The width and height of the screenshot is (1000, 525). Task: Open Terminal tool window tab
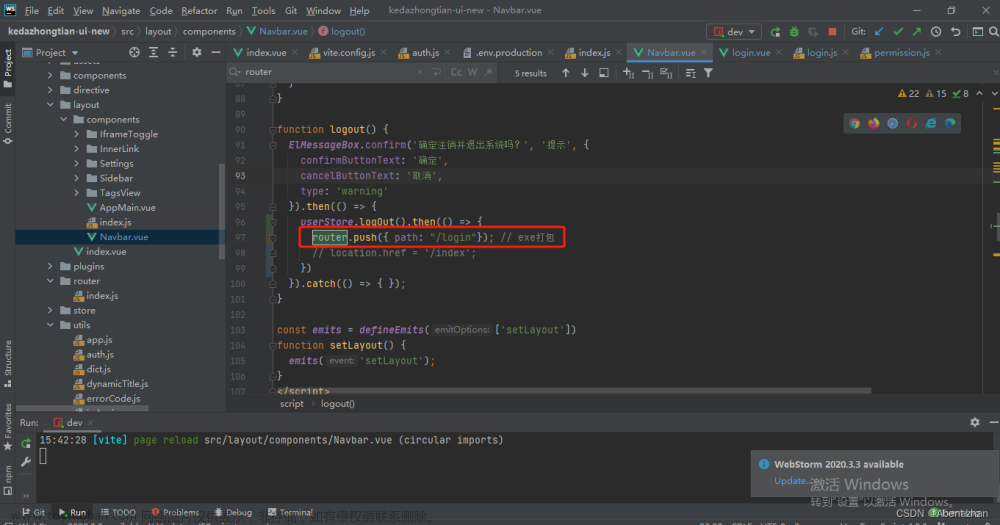[x=290, y=512]
